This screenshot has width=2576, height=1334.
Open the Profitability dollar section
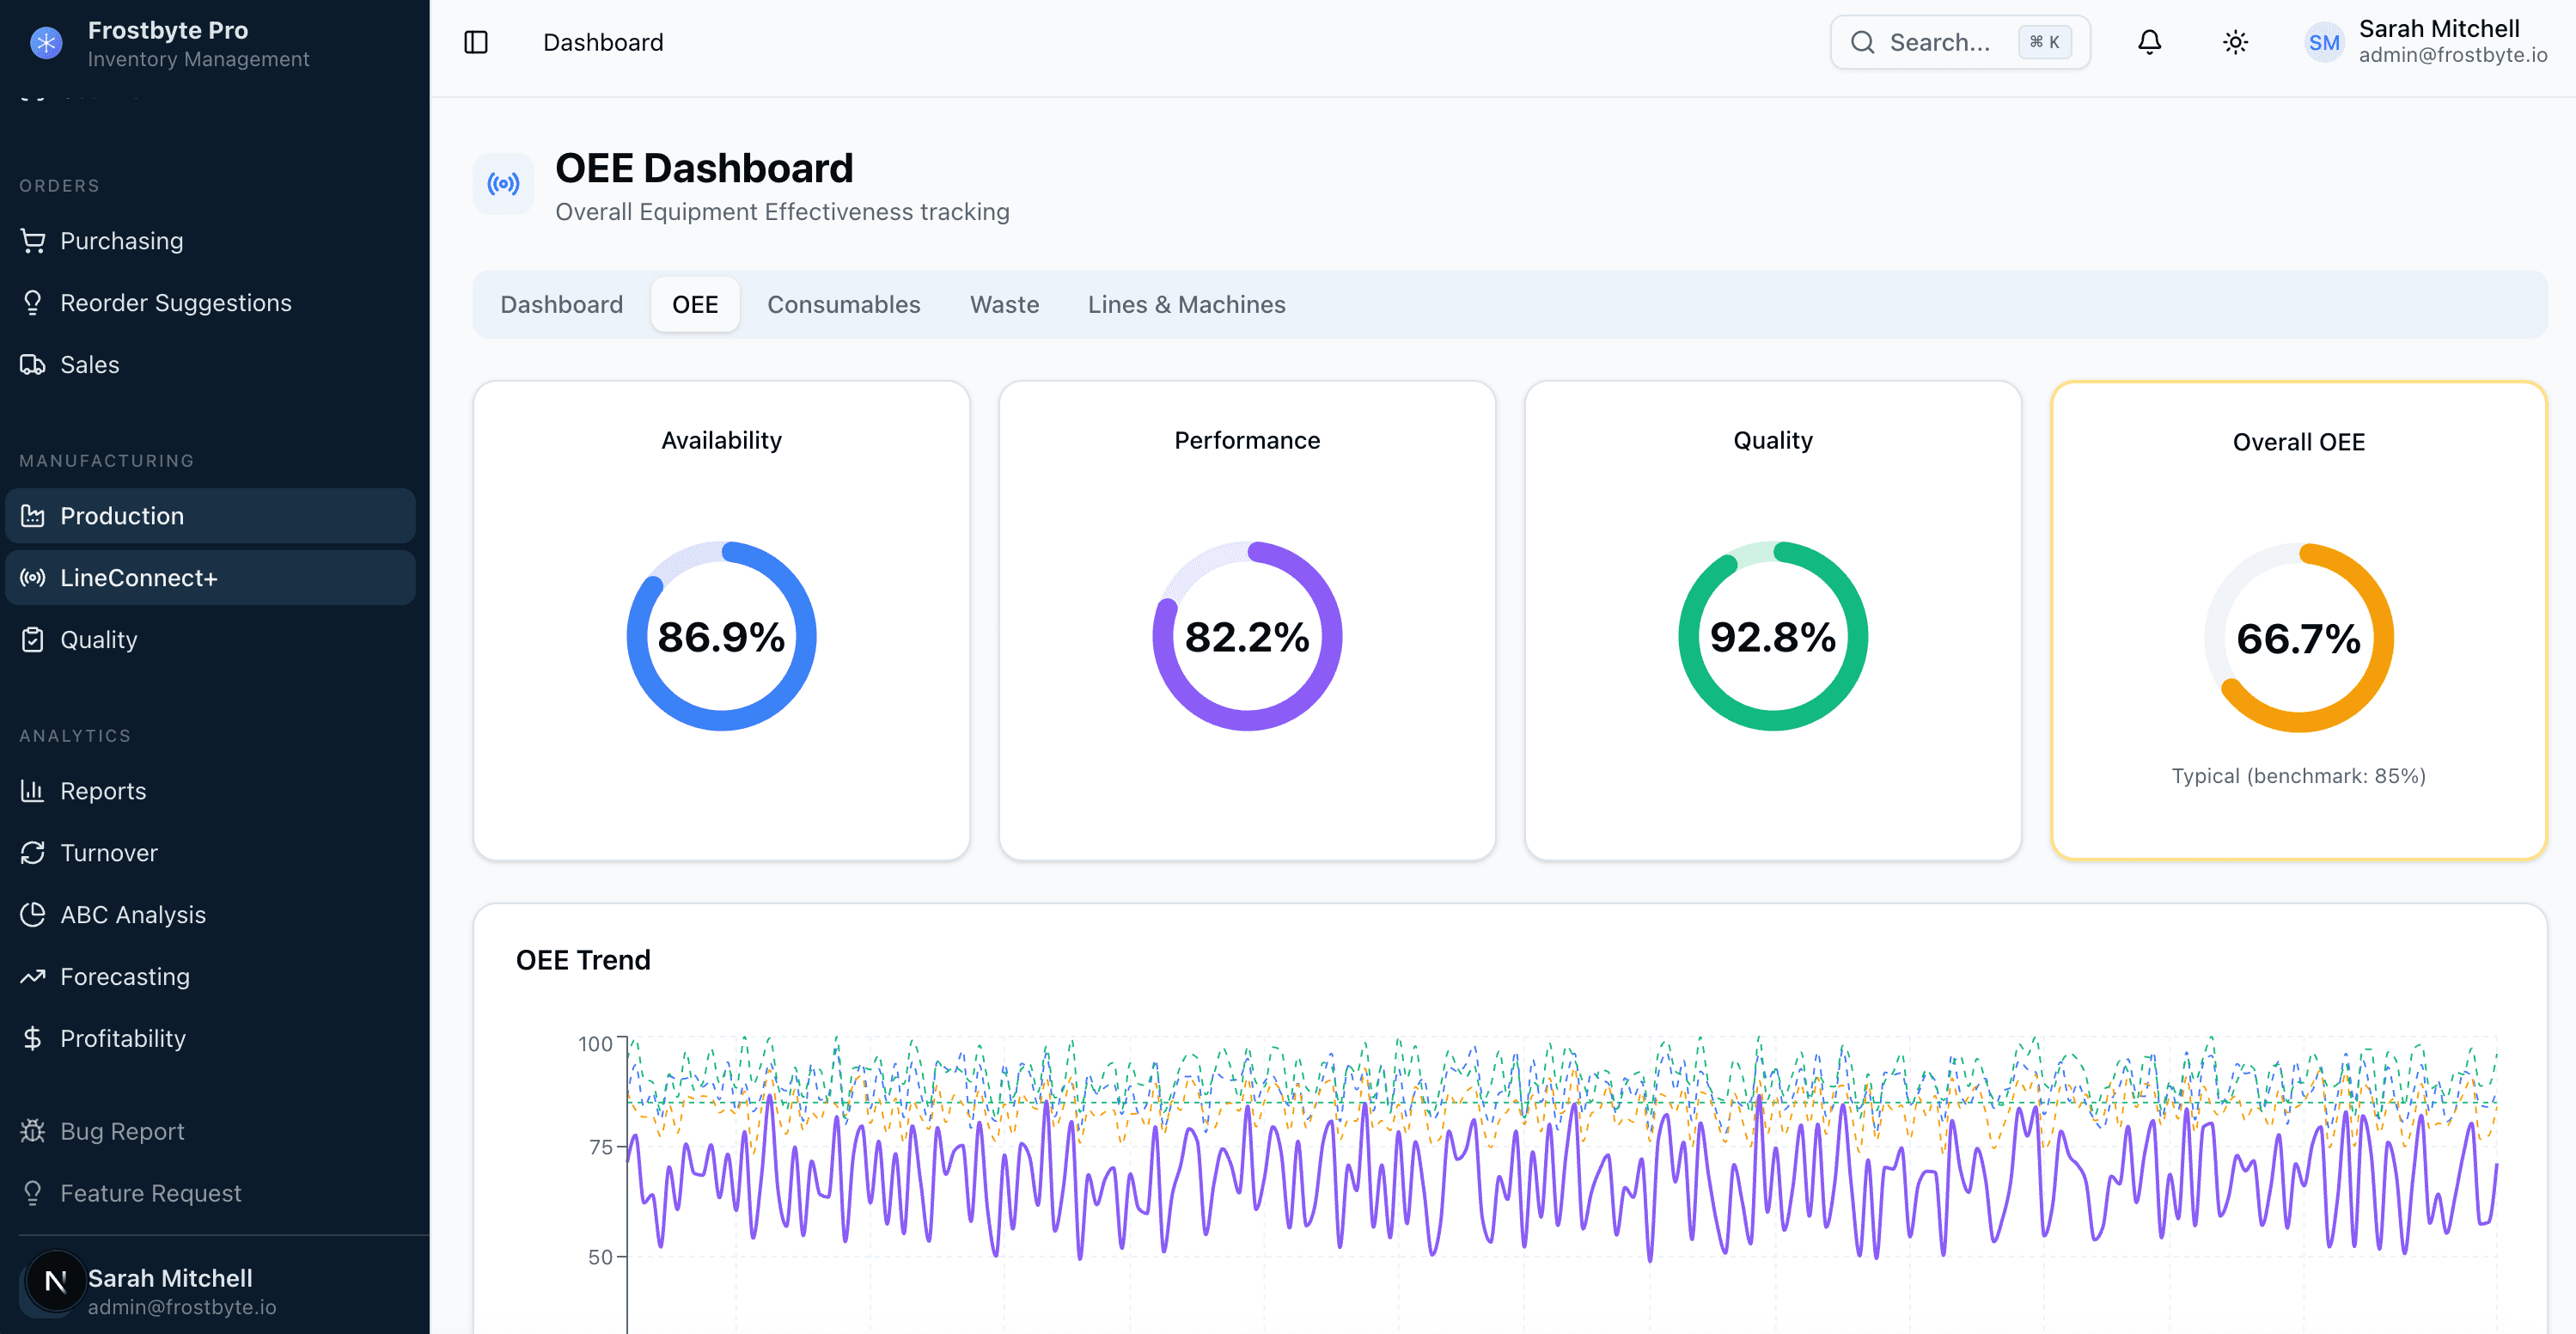point(122,1038)
